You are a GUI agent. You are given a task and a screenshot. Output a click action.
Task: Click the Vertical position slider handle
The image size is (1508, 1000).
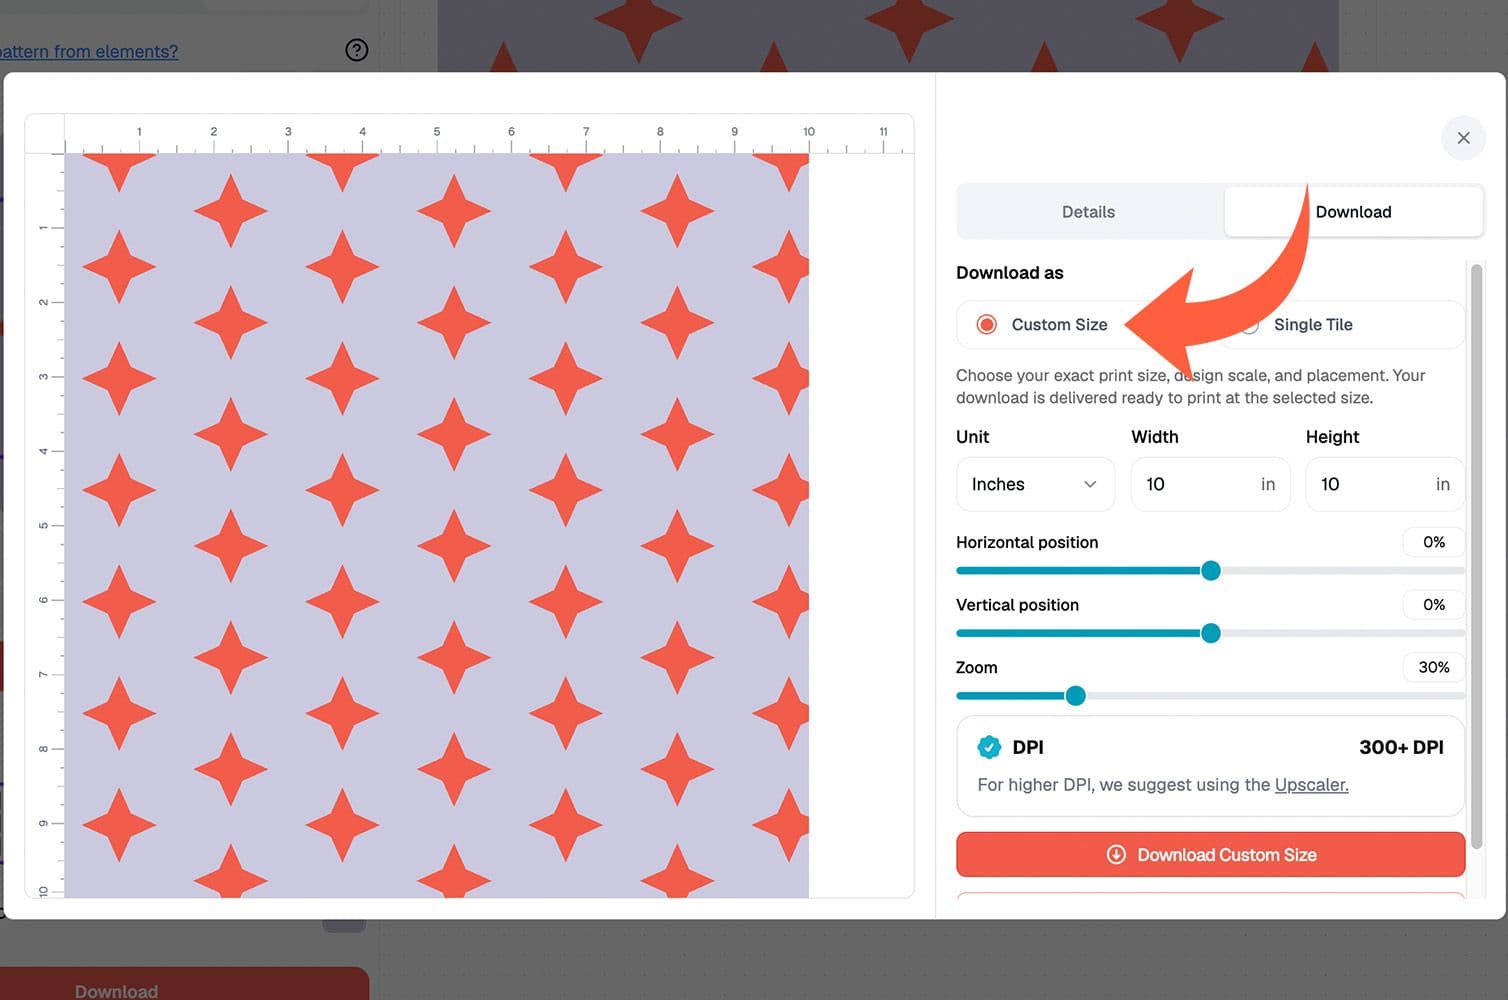pyautogui.click(x=1210, y=633)
